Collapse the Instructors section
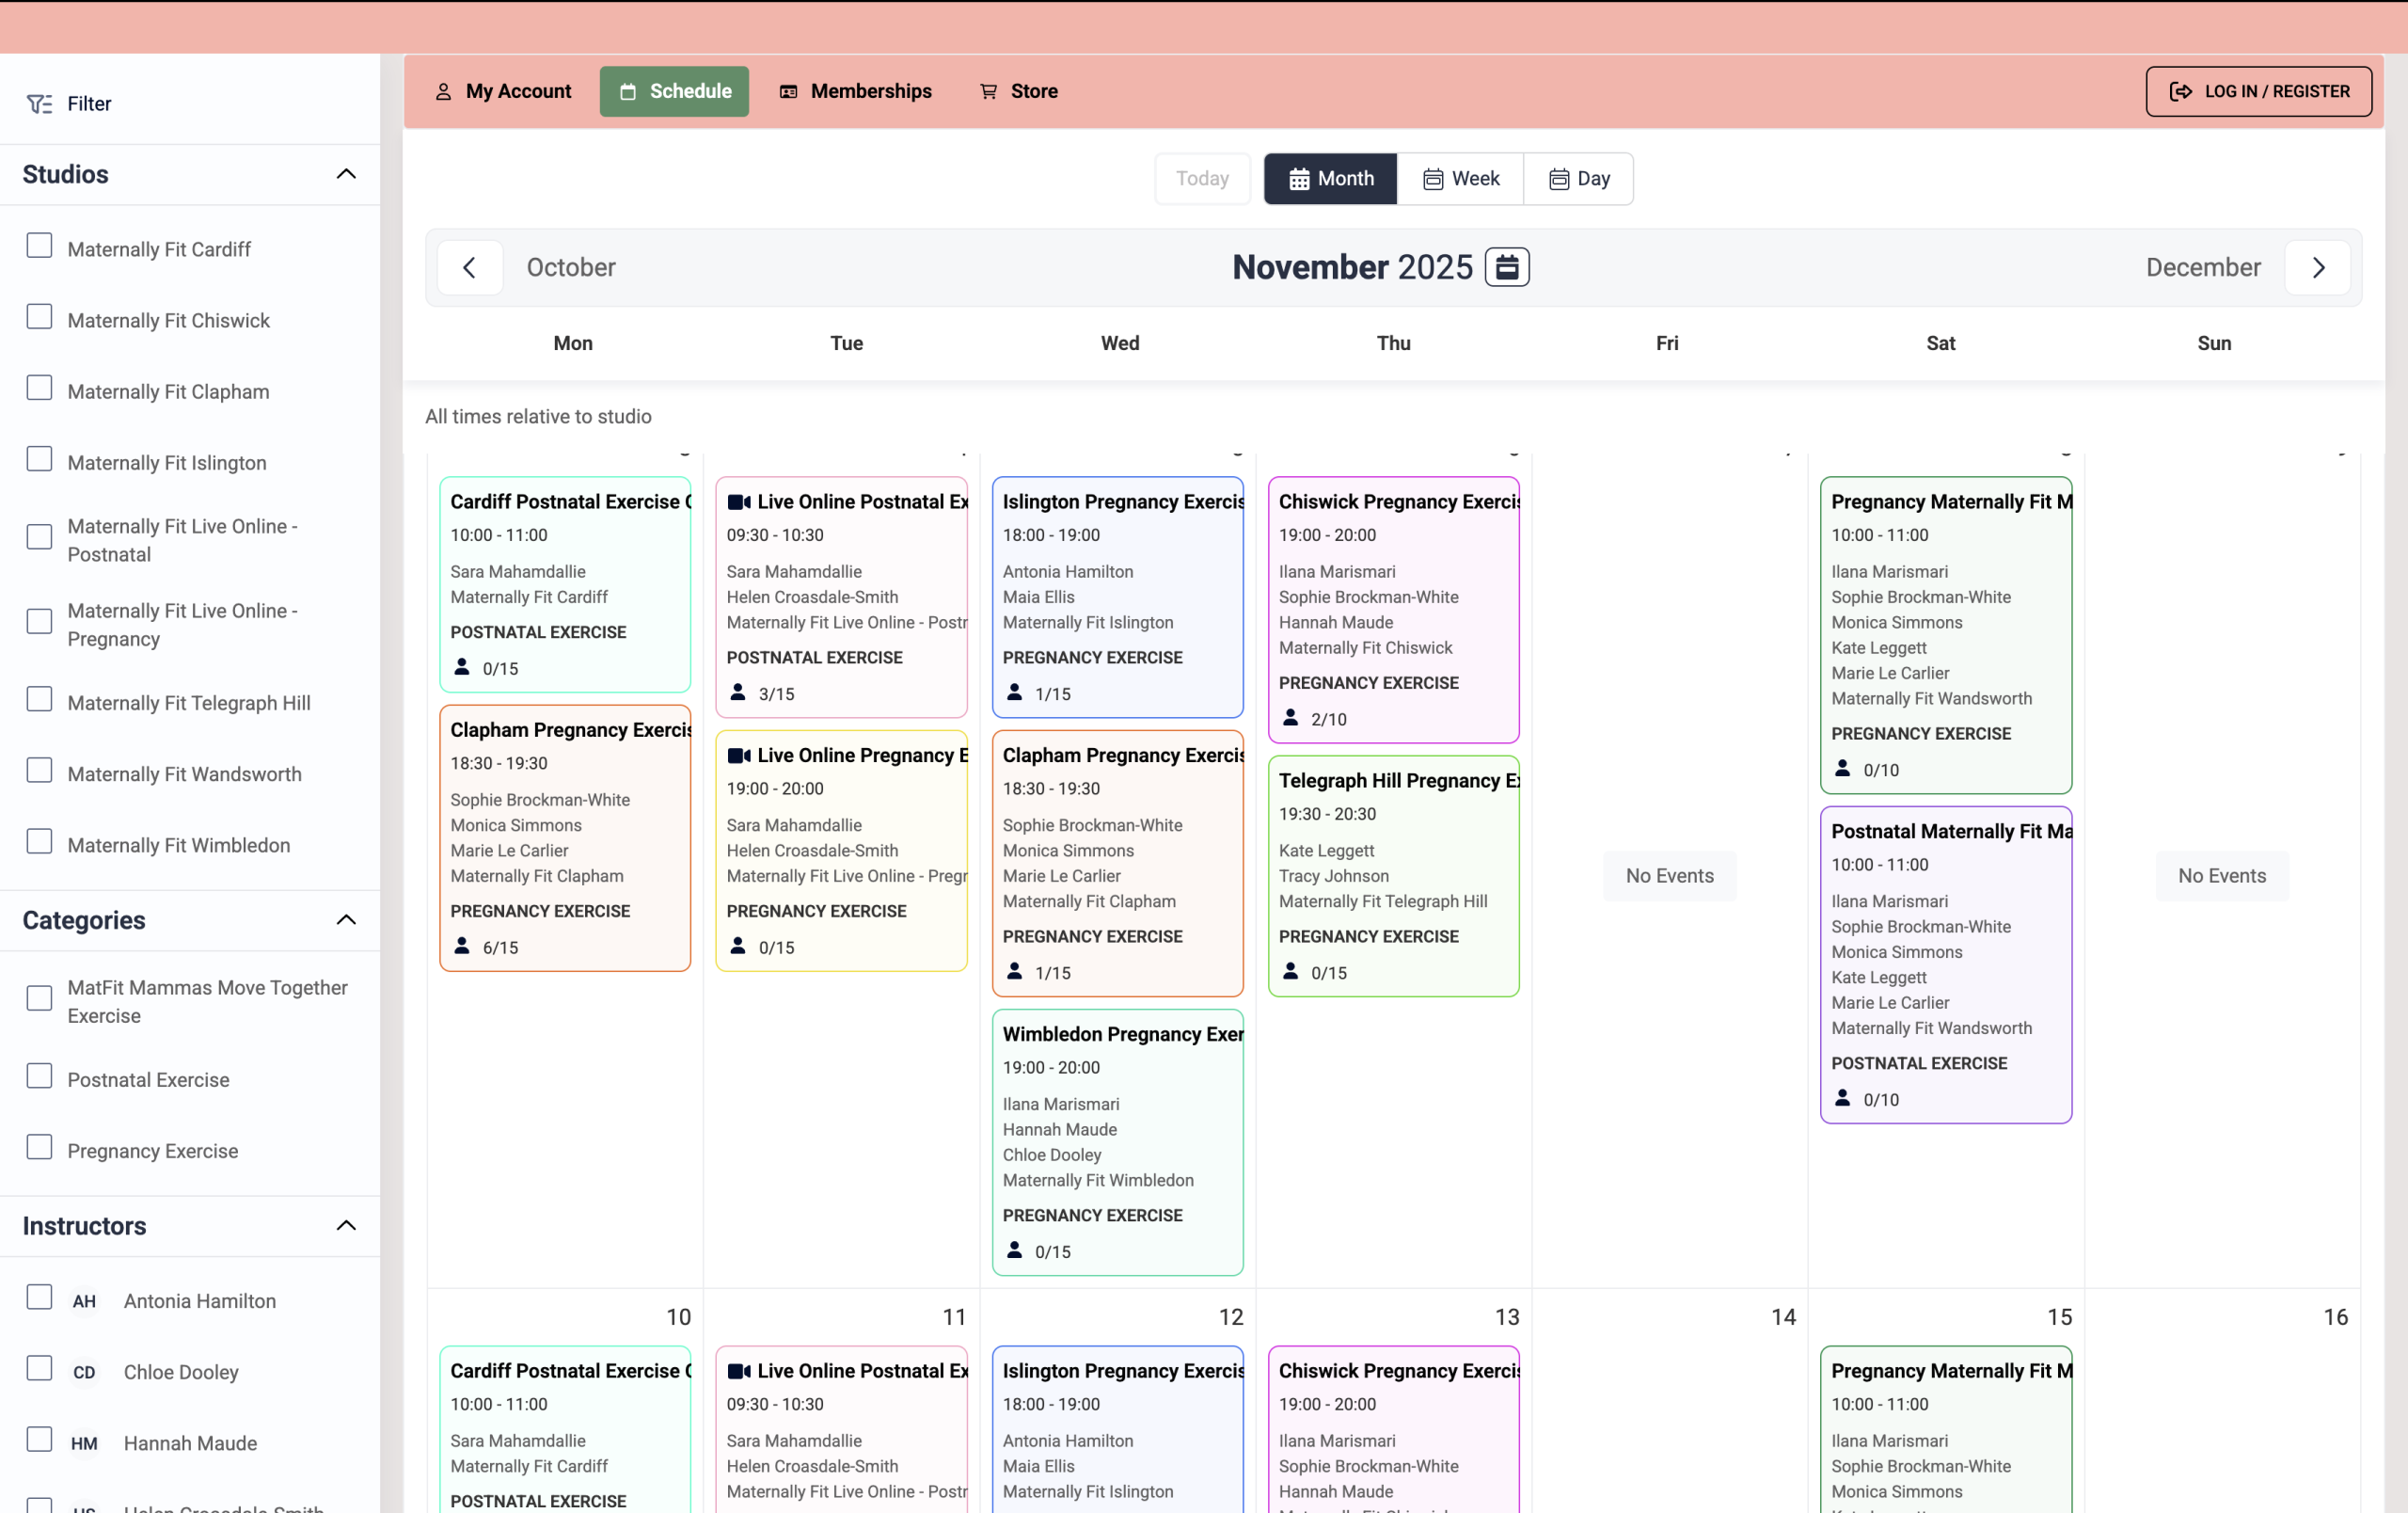Viewport: 2408px width, 1513px height. click(x=346, y=1226)
